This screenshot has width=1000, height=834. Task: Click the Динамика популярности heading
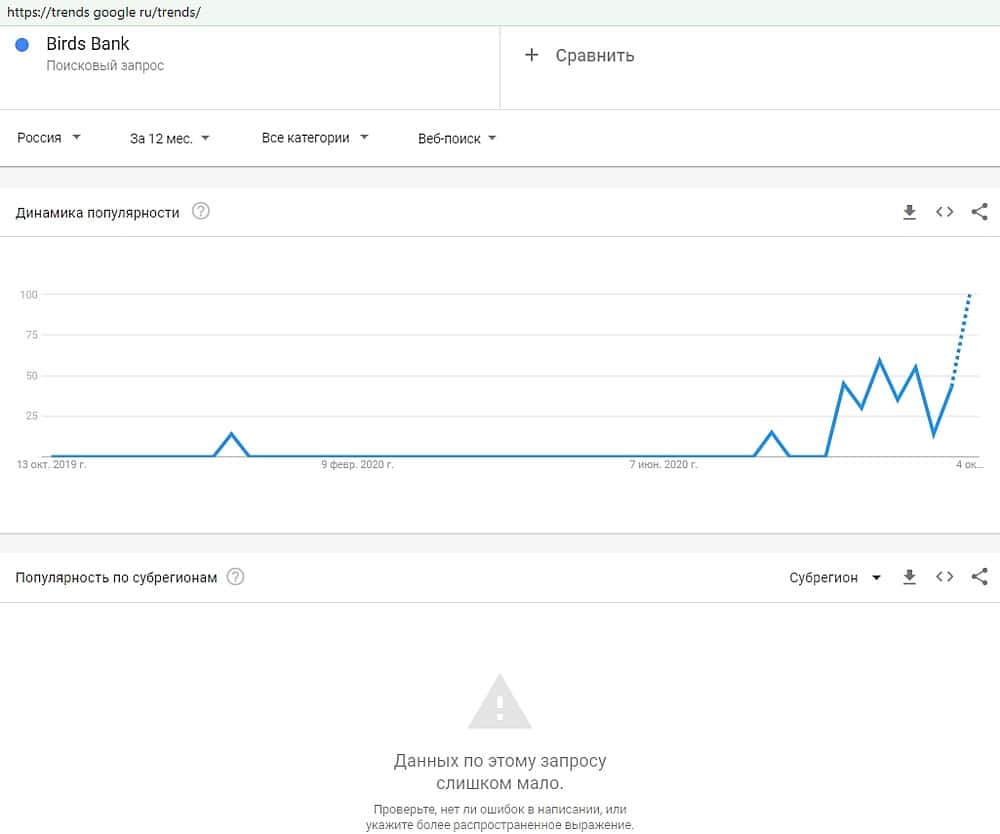click(98, 213)
